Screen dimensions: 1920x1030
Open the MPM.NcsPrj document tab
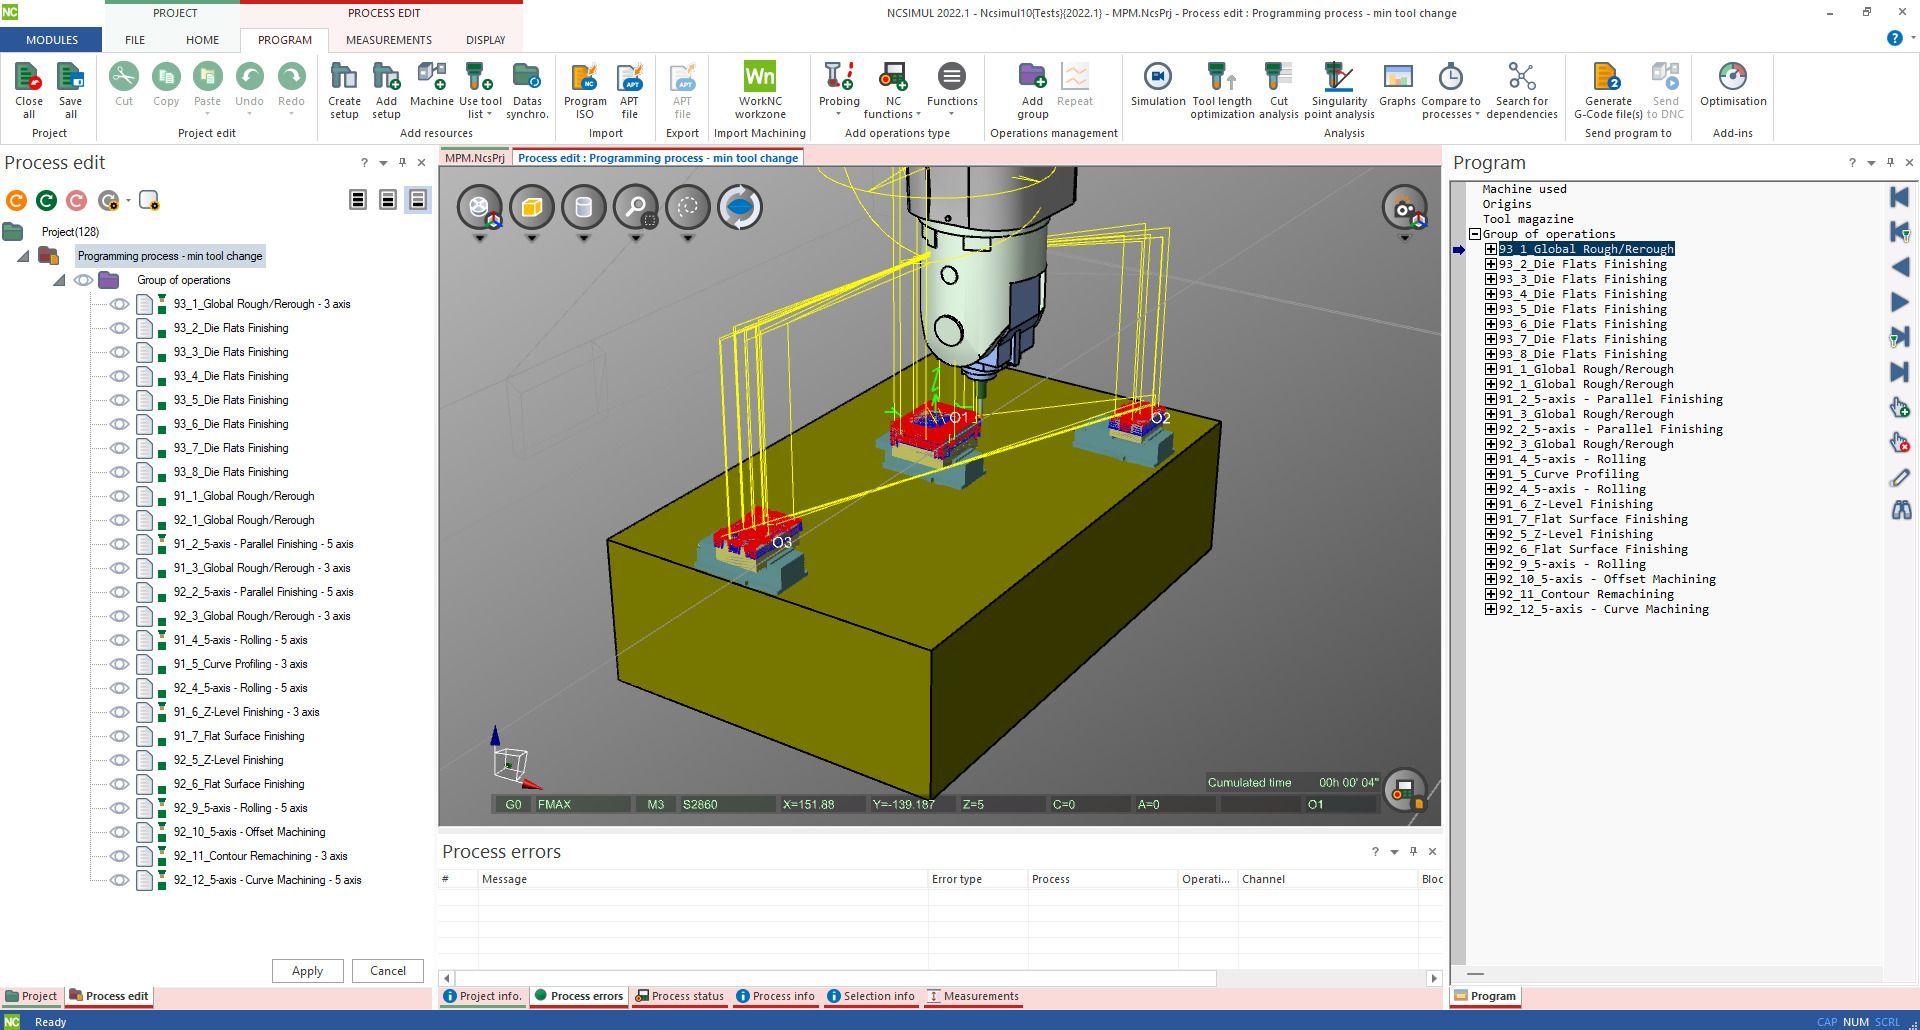click(475, 158)
